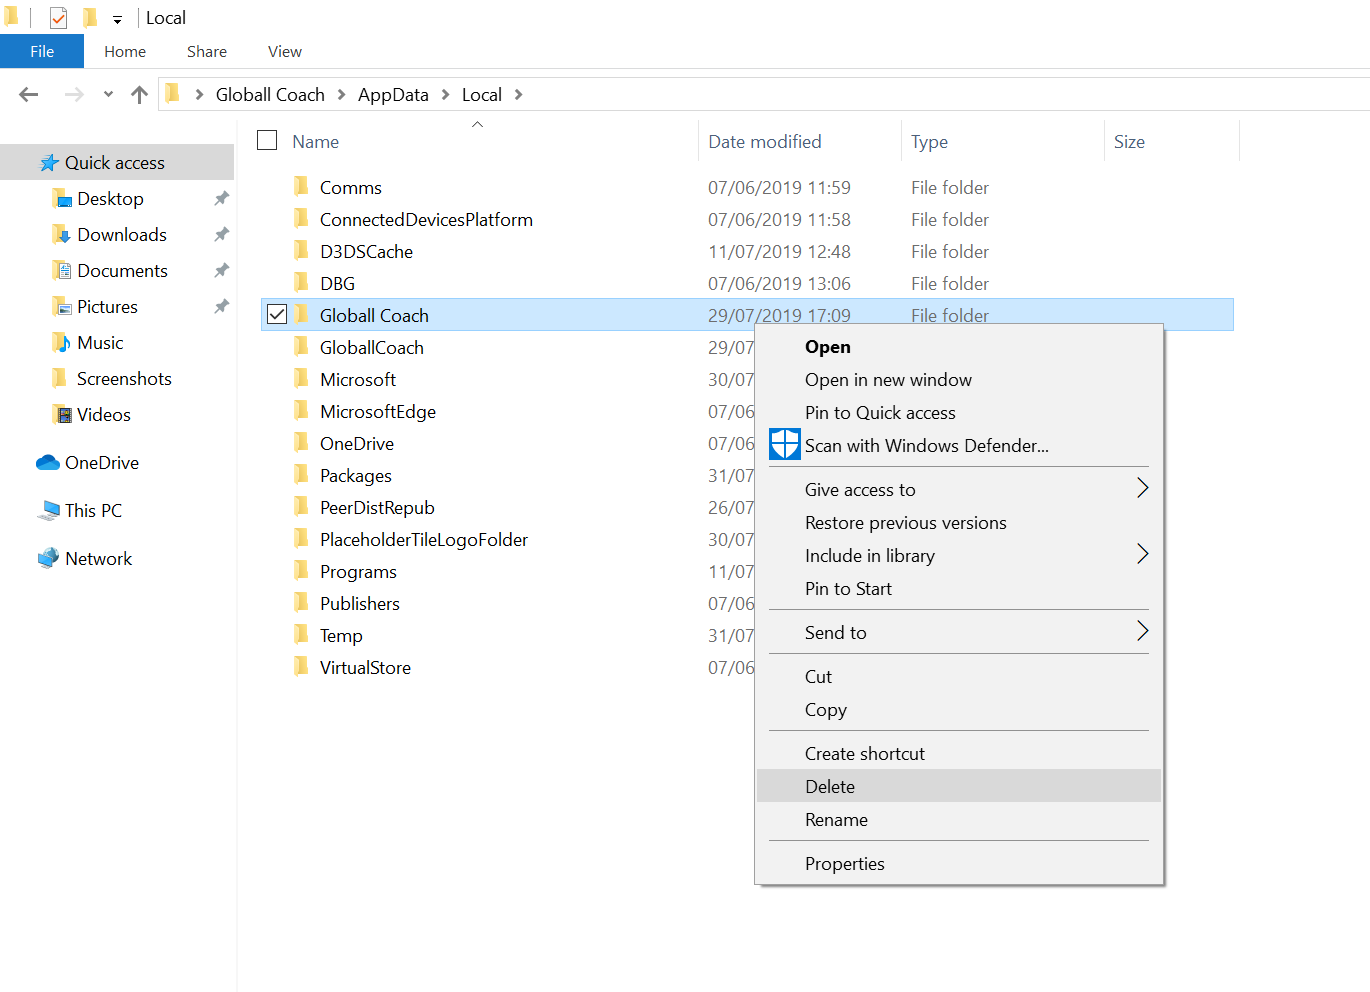Viewport: 1370px width, 992px height.
Task: Select the VirtualStore folder name
Action: [x=365, y=668]
